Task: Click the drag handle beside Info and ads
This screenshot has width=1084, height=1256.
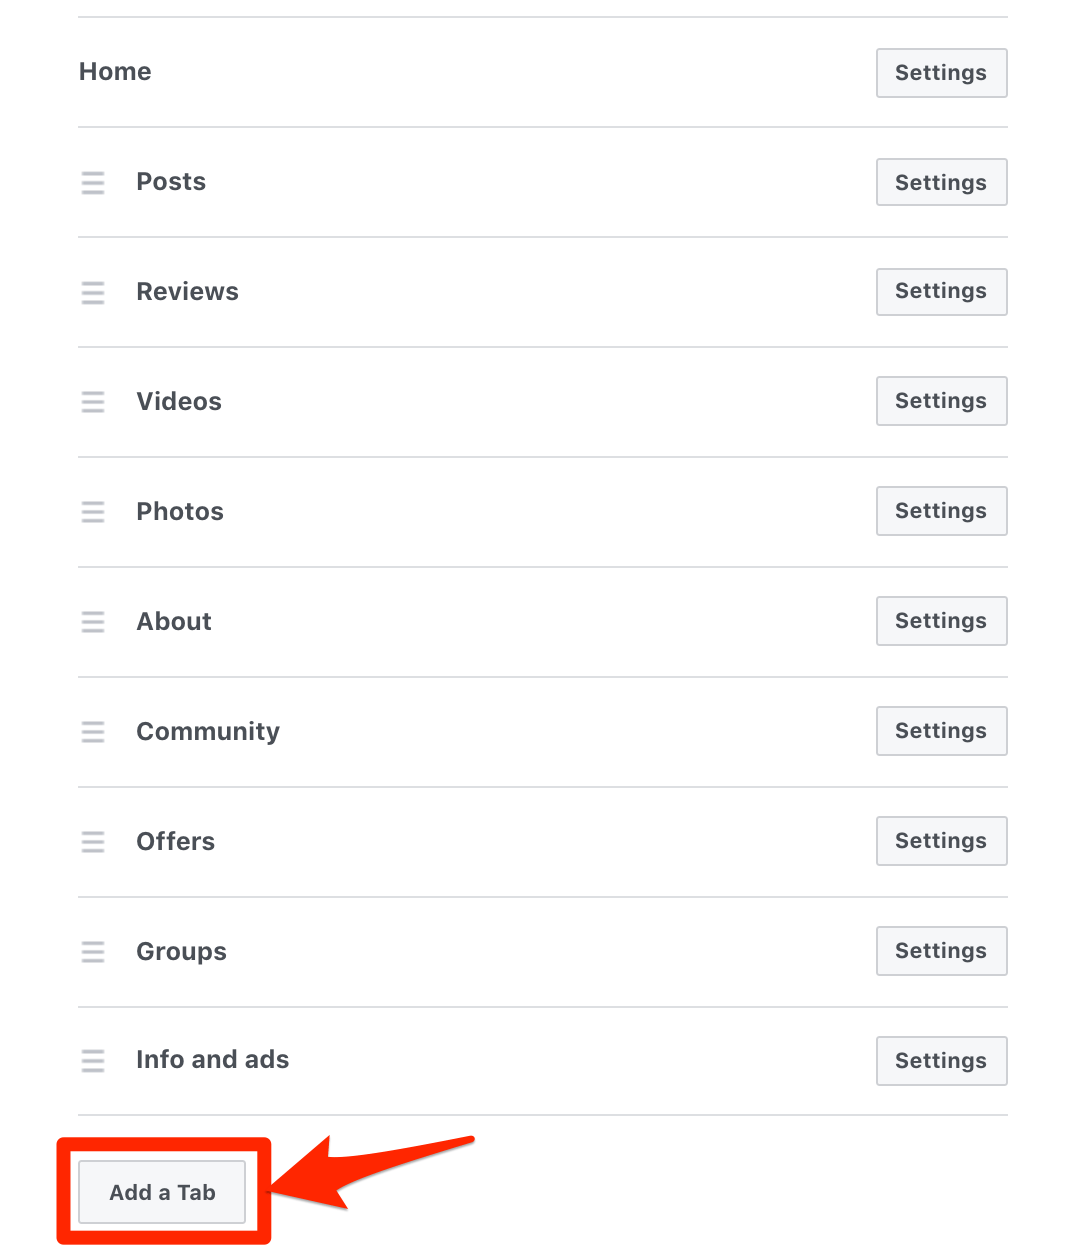Action: pos(93,1061)
